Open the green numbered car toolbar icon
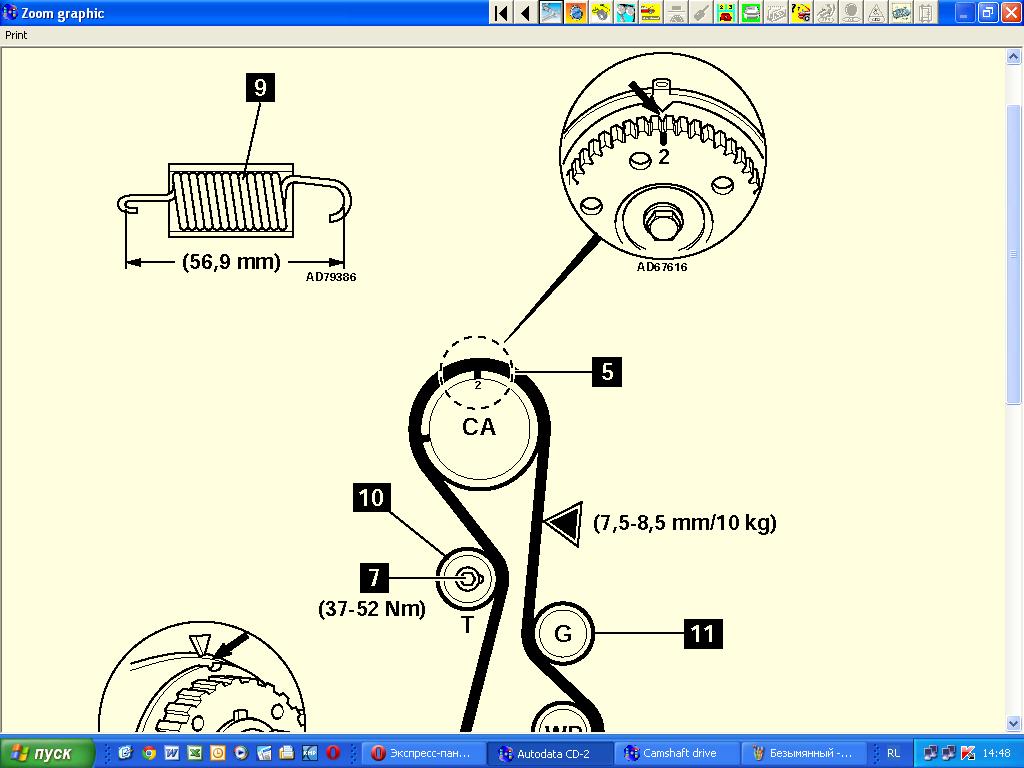 726,12
